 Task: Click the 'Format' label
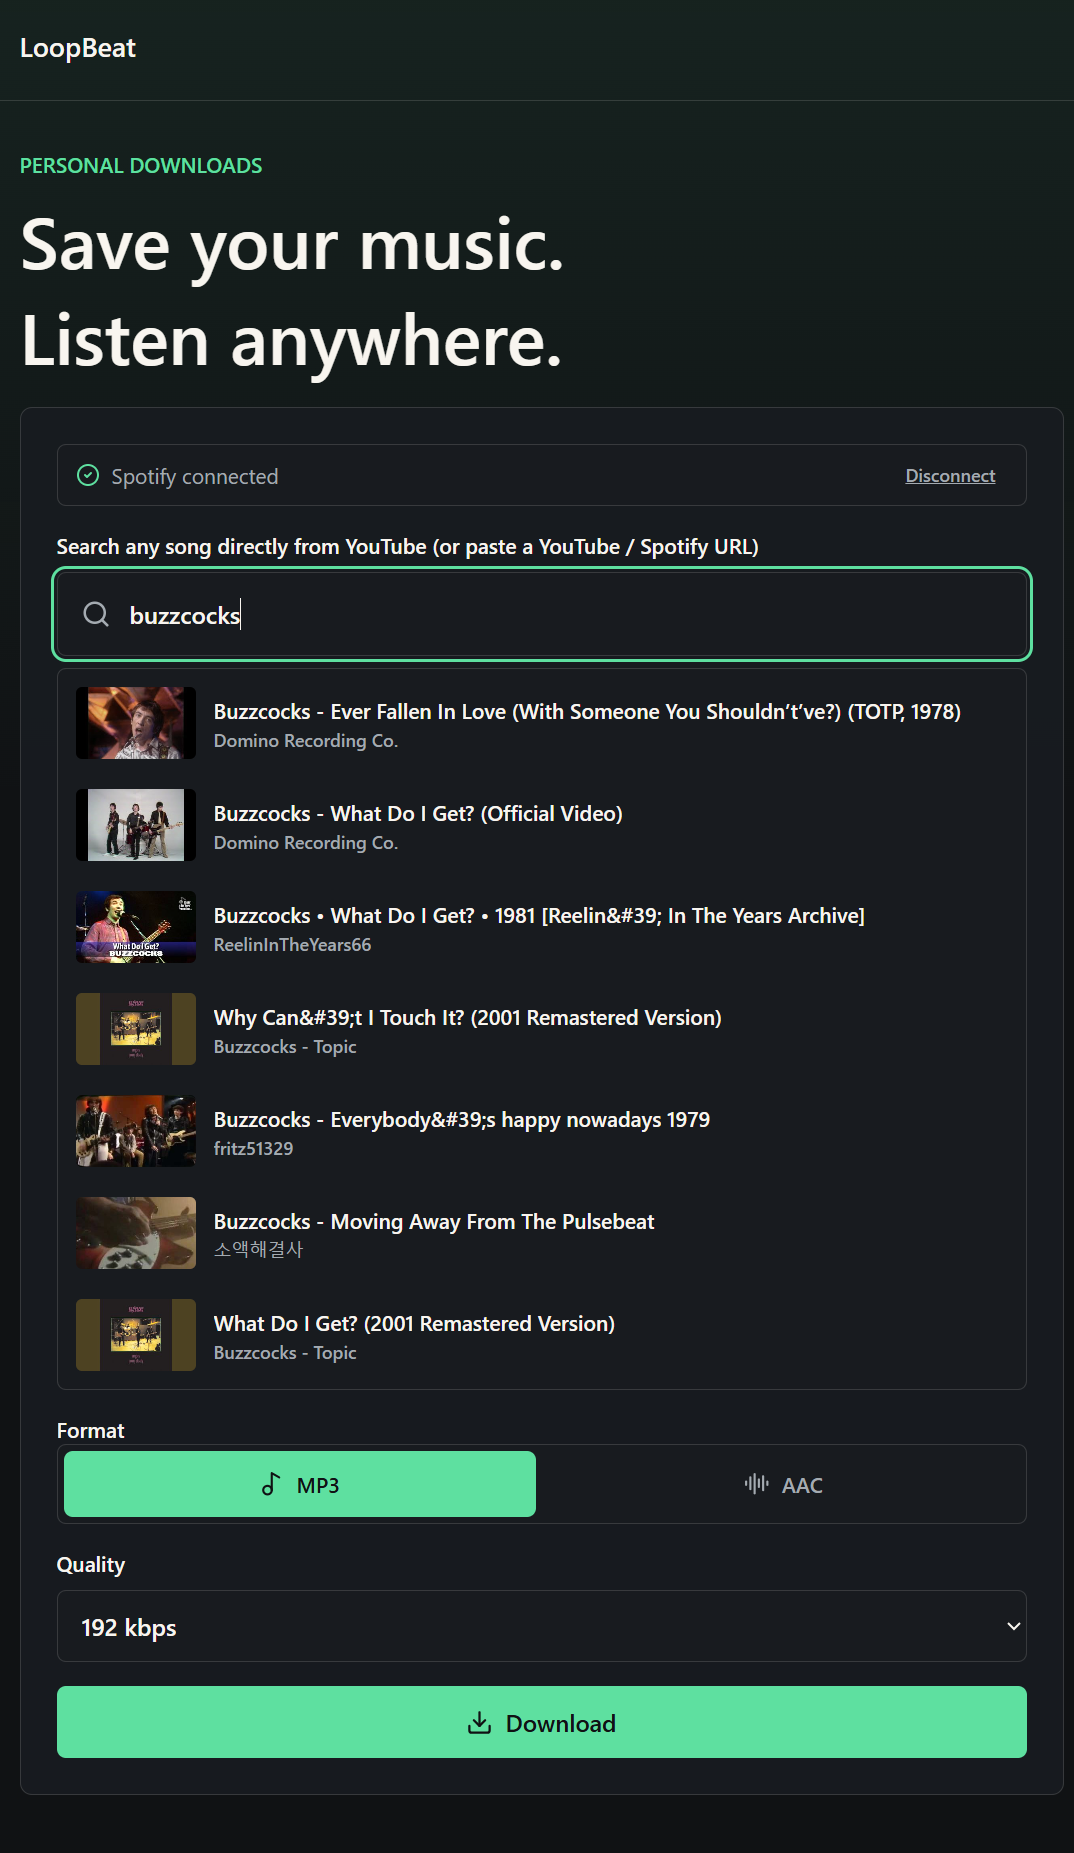tap(91, 1431)
